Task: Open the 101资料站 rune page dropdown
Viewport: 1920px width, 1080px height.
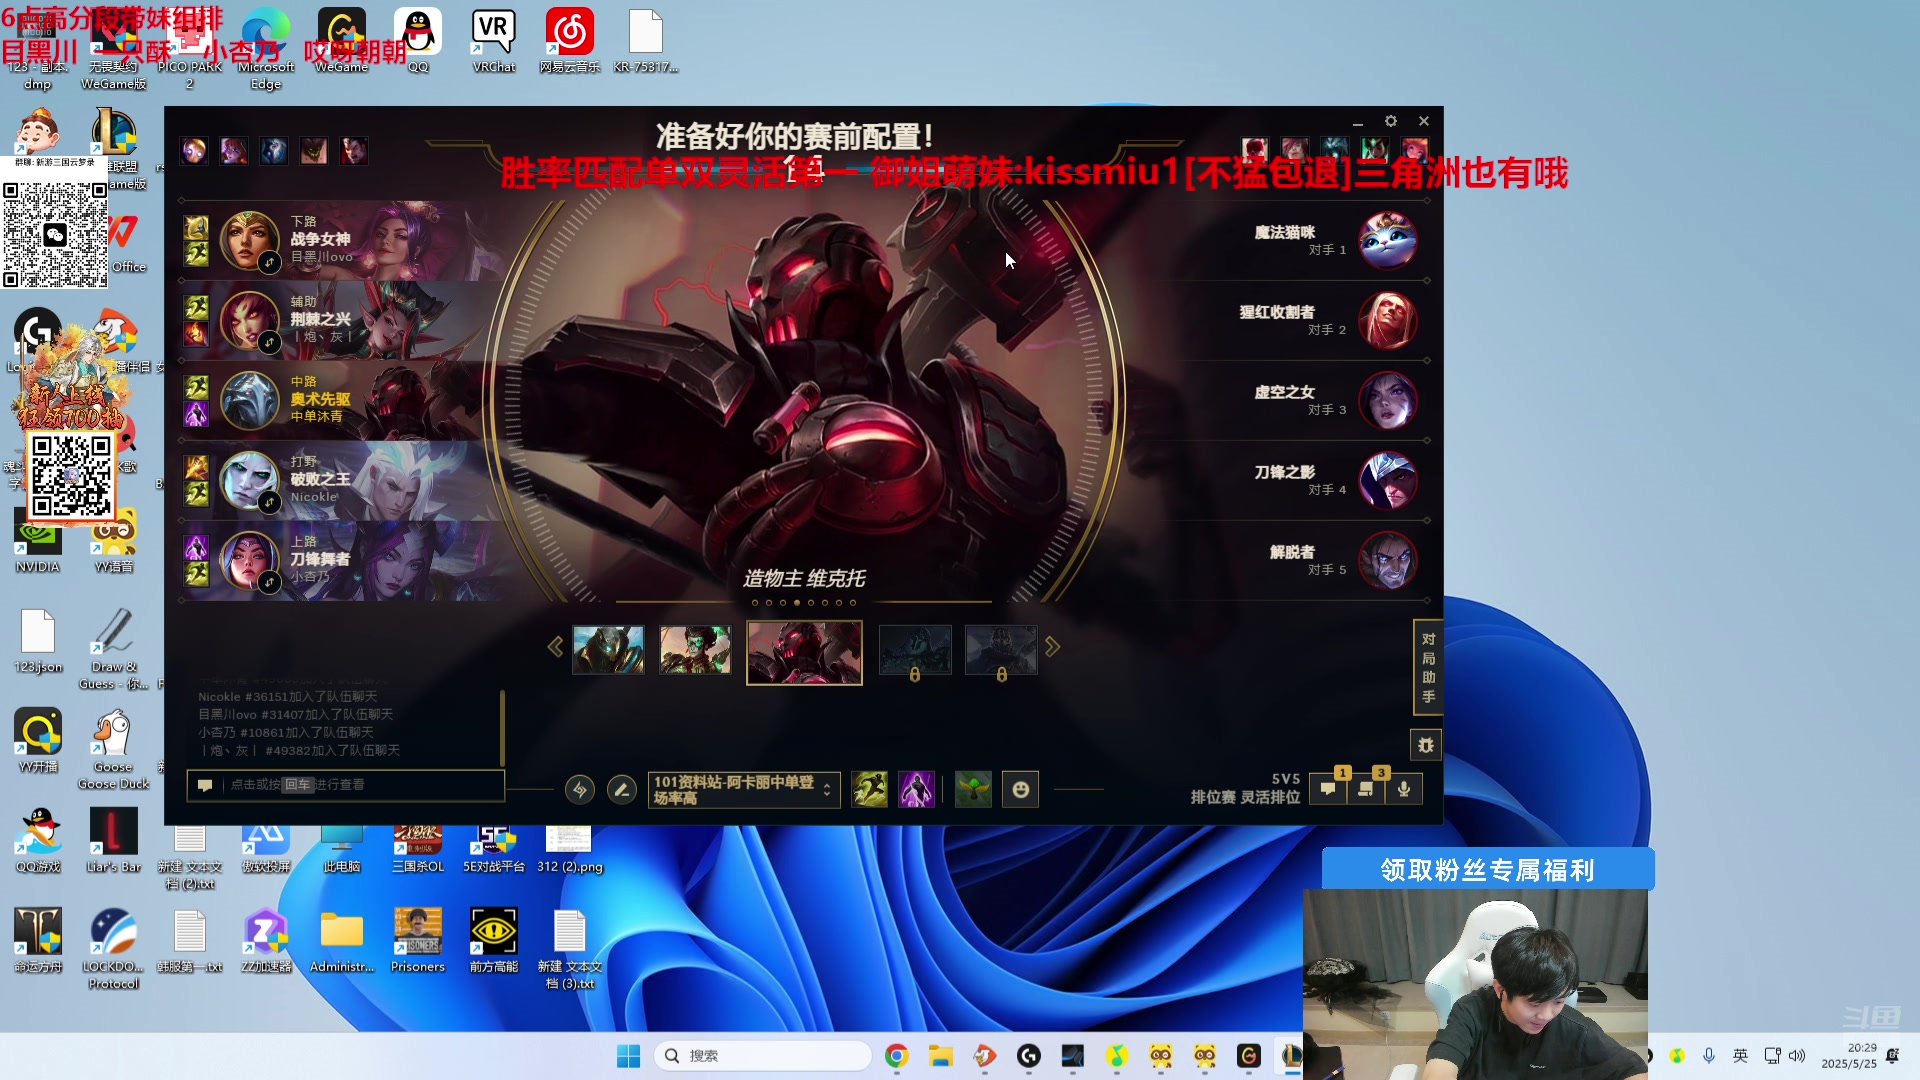Action: pos(744,790)
